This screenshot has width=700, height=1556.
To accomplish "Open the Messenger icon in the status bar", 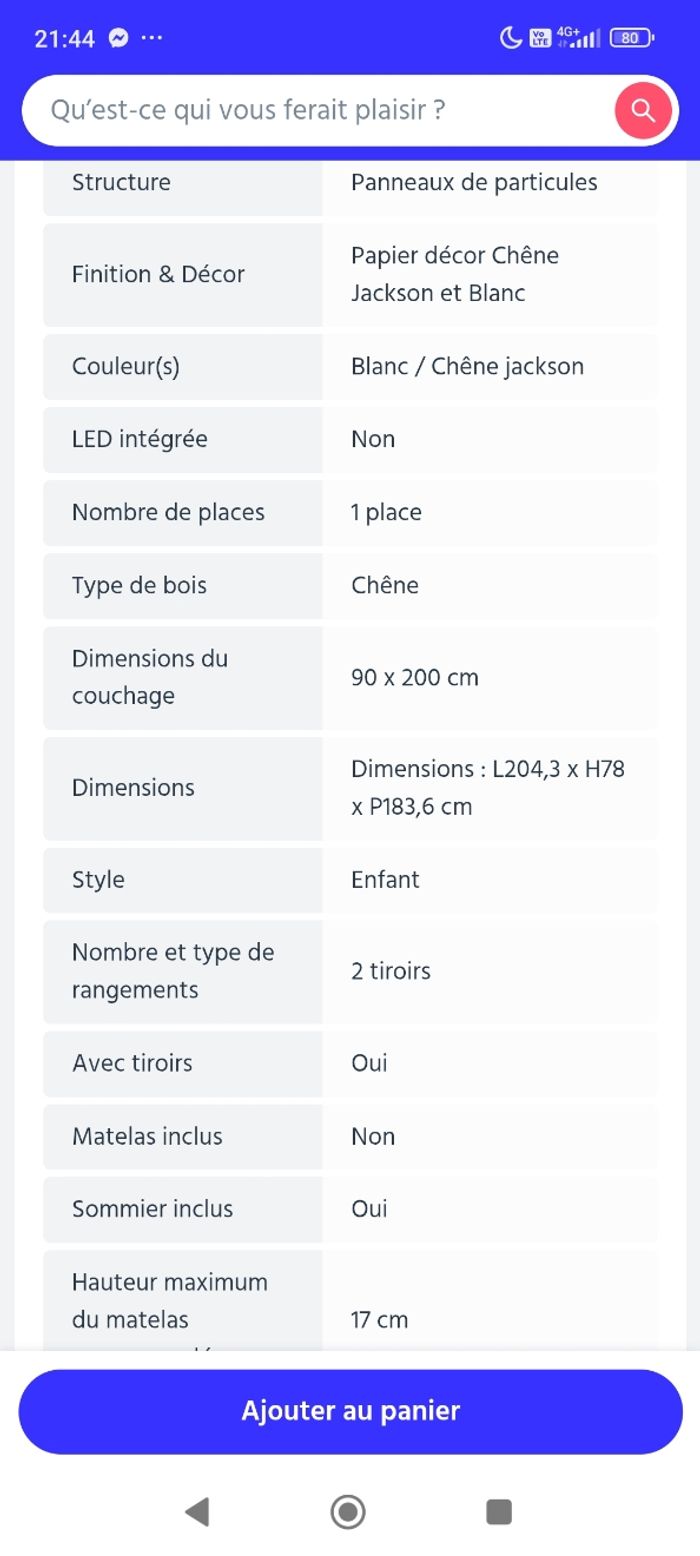I will click(119, 37).
